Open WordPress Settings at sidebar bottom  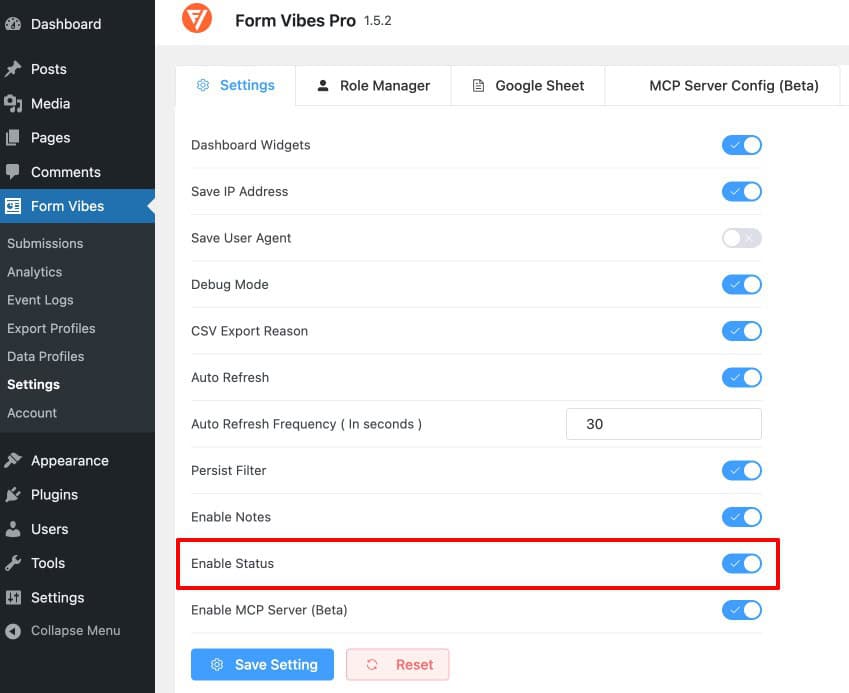[77, 597]
